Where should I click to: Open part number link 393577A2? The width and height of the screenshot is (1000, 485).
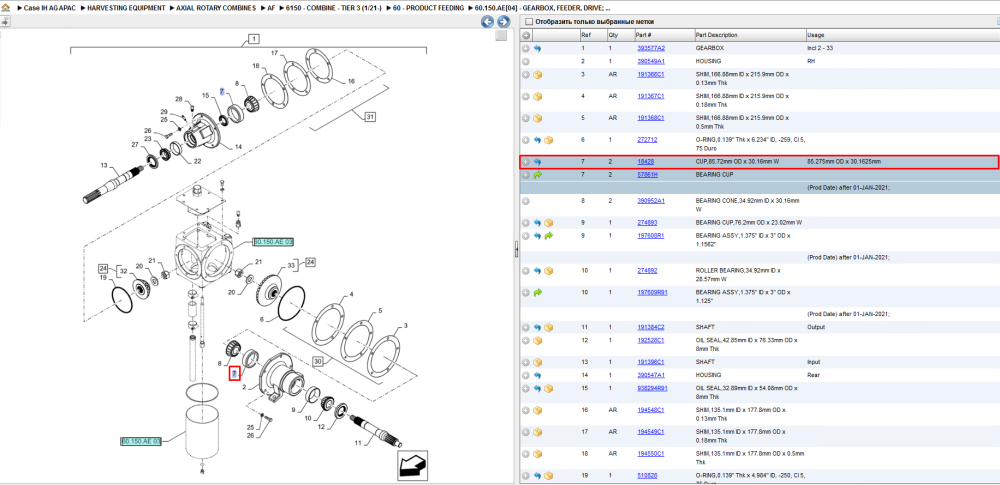[x=651, y=48]
